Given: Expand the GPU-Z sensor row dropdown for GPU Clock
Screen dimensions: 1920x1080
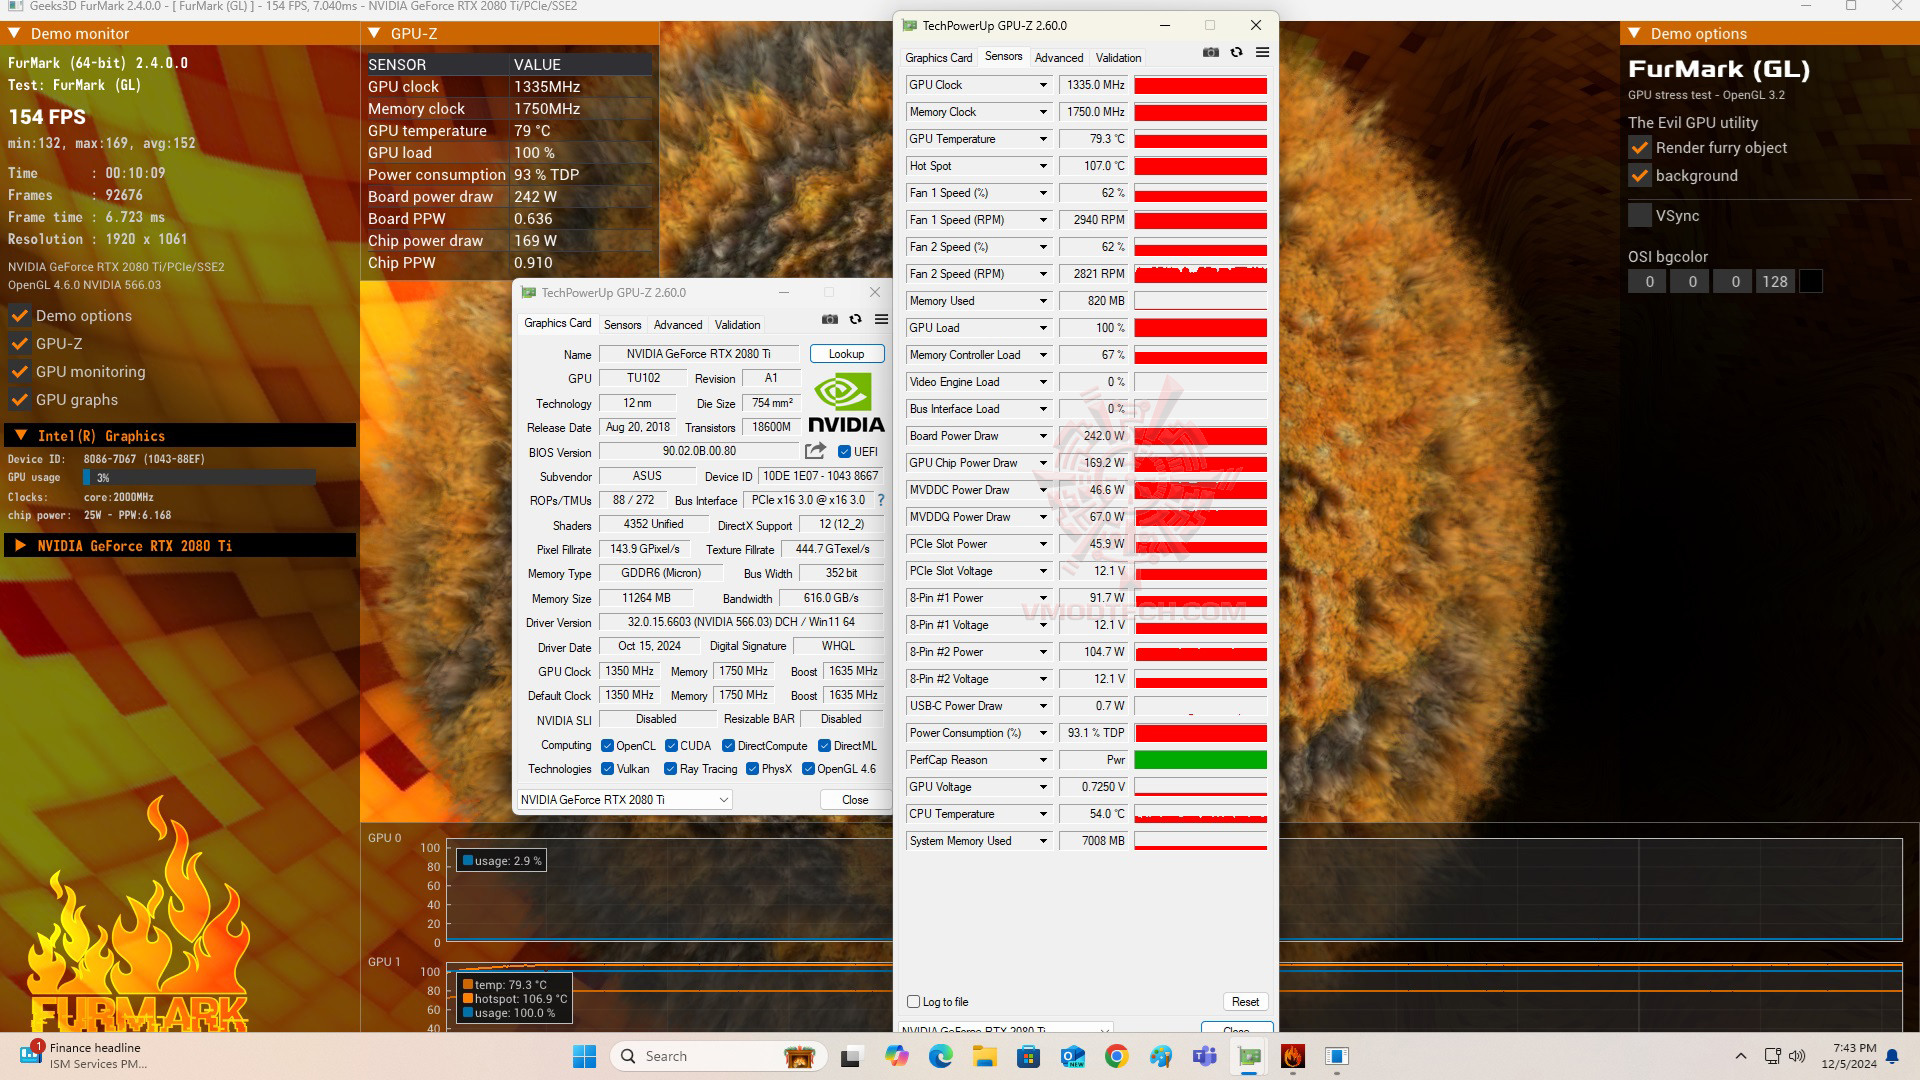Looking at the screenshot, I should [1043, 84].
